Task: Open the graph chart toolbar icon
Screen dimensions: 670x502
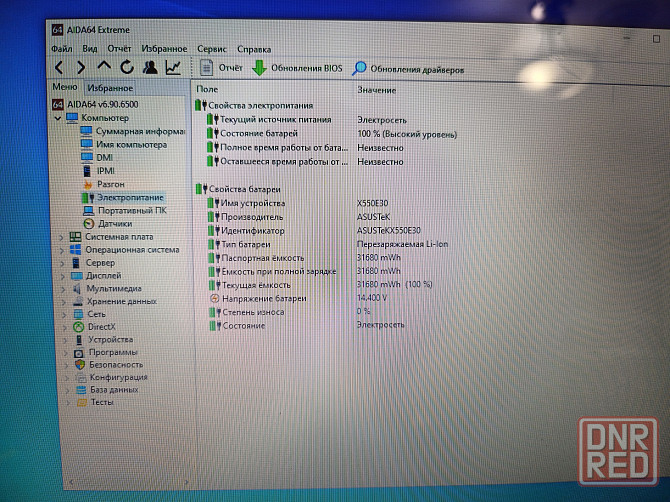Action: (x=173, y=68)
